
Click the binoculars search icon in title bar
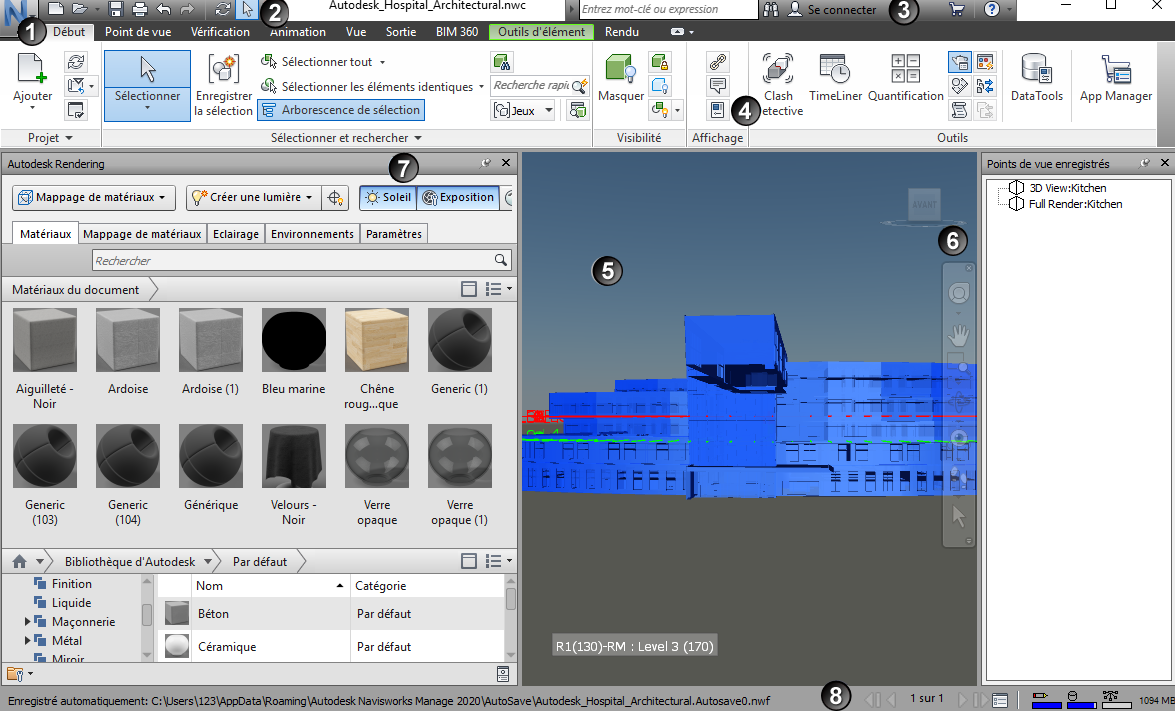(x=771, y=9)
